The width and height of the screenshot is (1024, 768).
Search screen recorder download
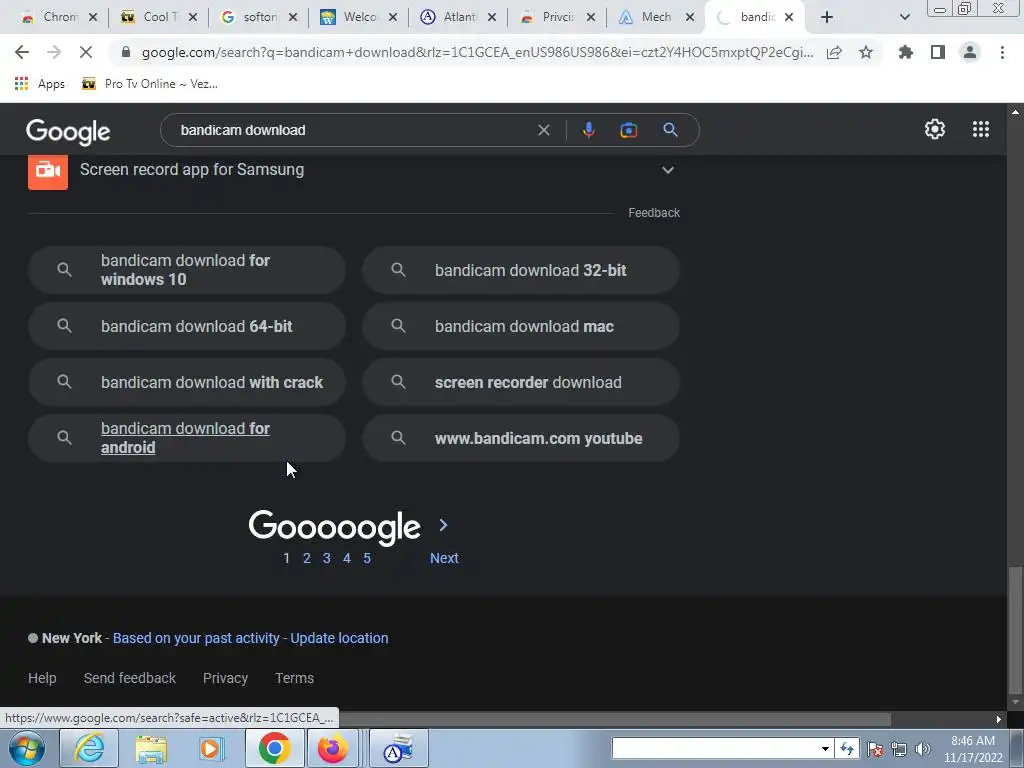click(x=521, y=382)
